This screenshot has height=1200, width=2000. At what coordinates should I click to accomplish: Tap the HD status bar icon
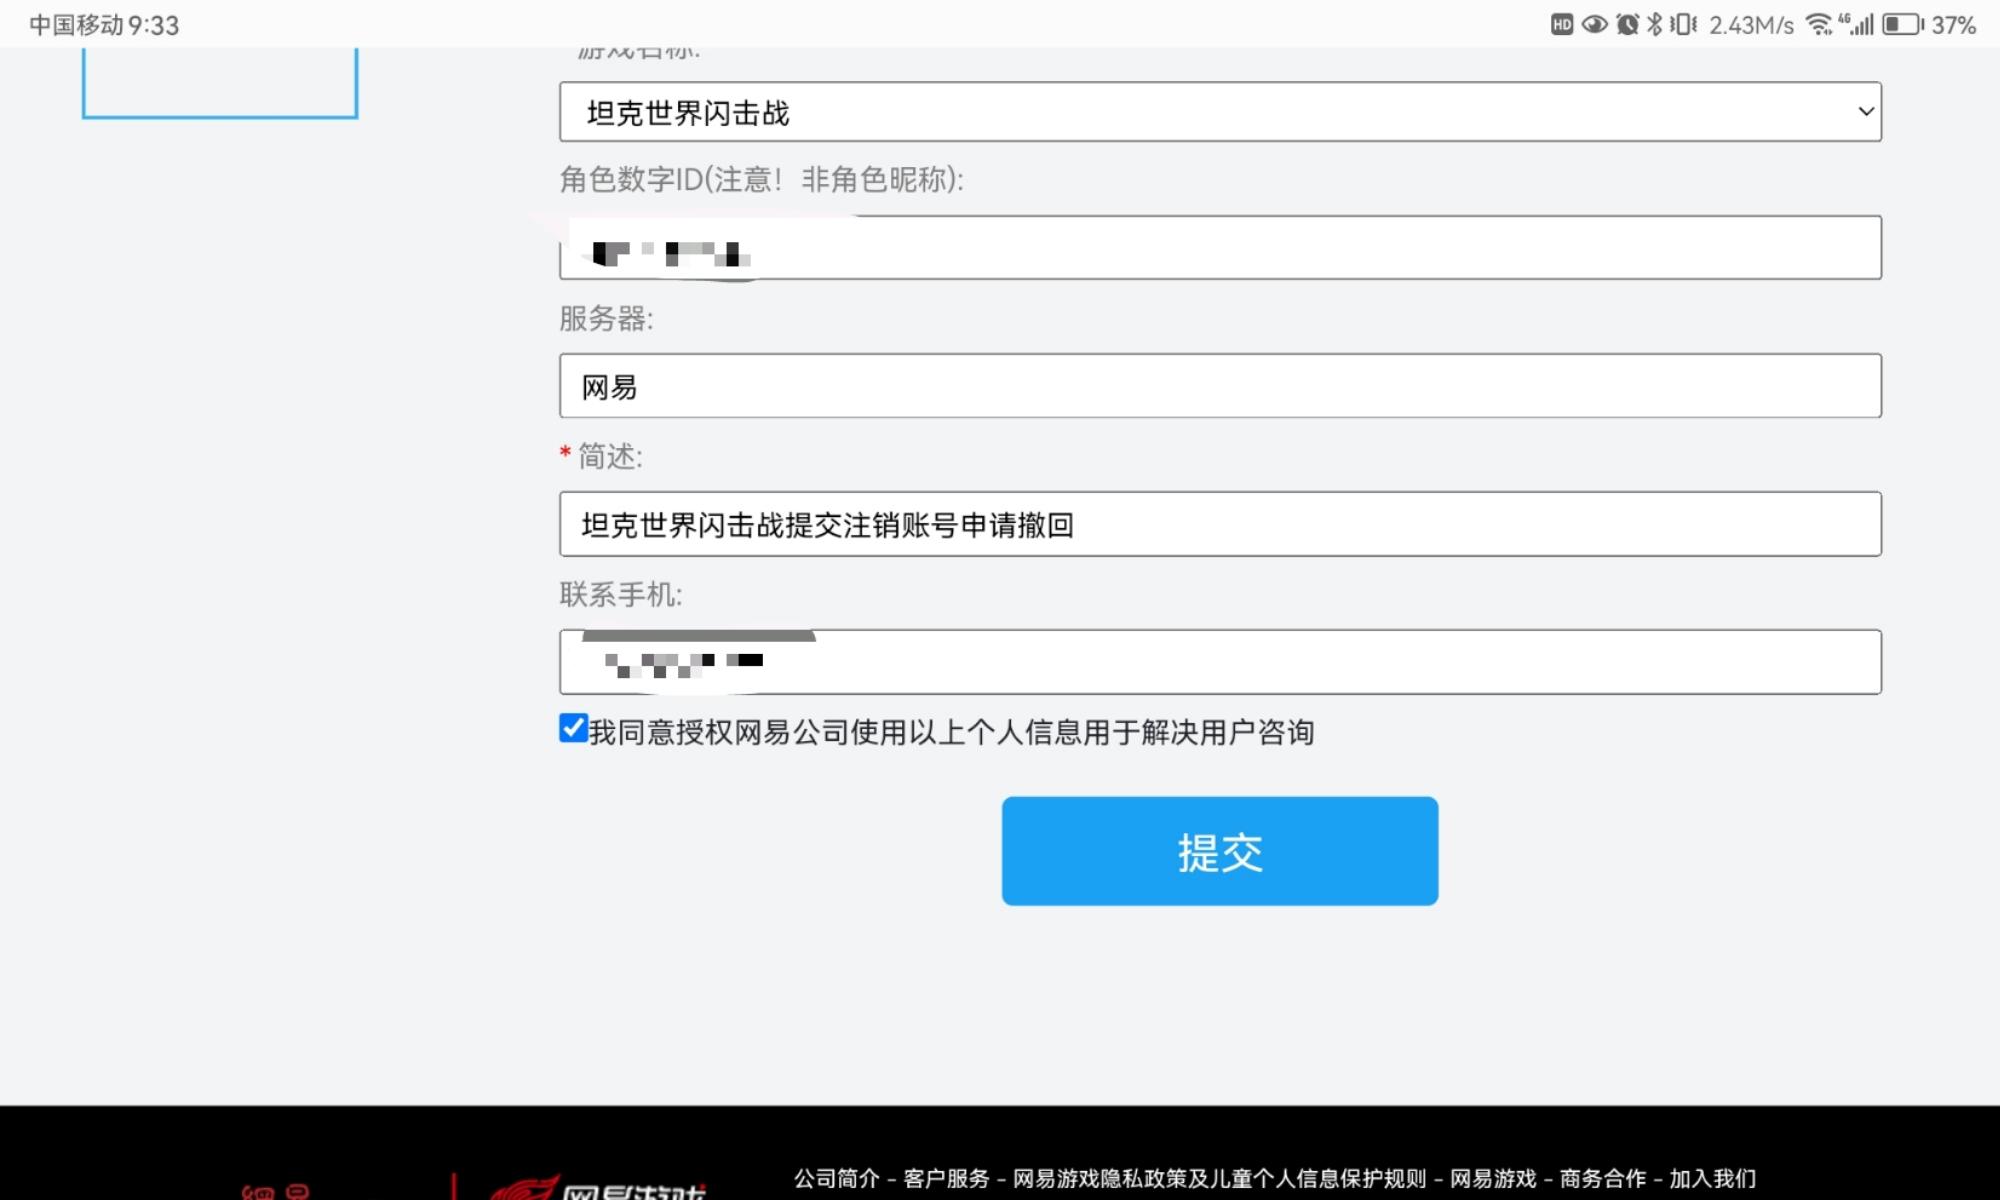[x=1562, y=25]
